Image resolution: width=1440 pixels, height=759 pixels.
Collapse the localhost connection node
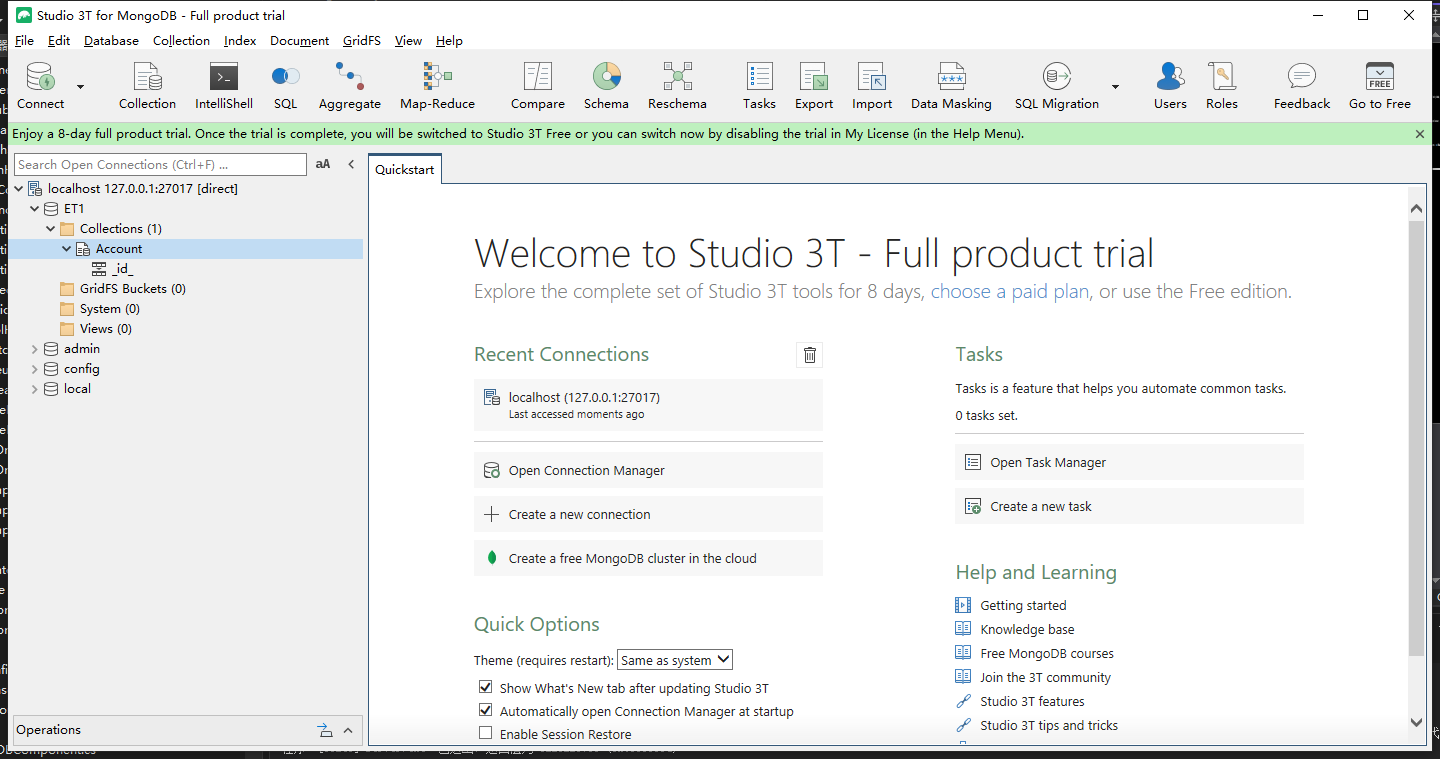(x=19, y=189)
